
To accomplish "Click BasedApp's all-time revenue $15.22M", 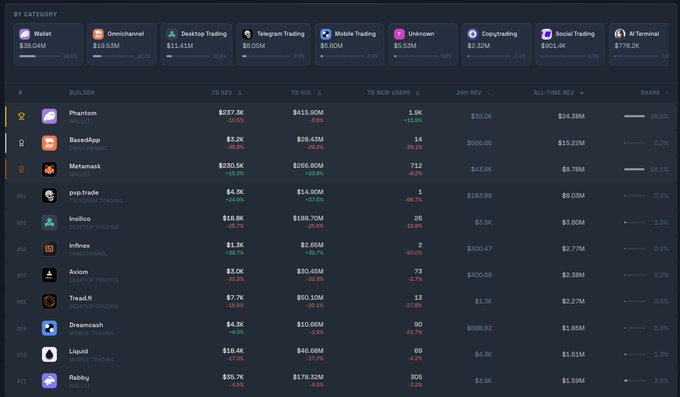I will (x=571, y=143).
